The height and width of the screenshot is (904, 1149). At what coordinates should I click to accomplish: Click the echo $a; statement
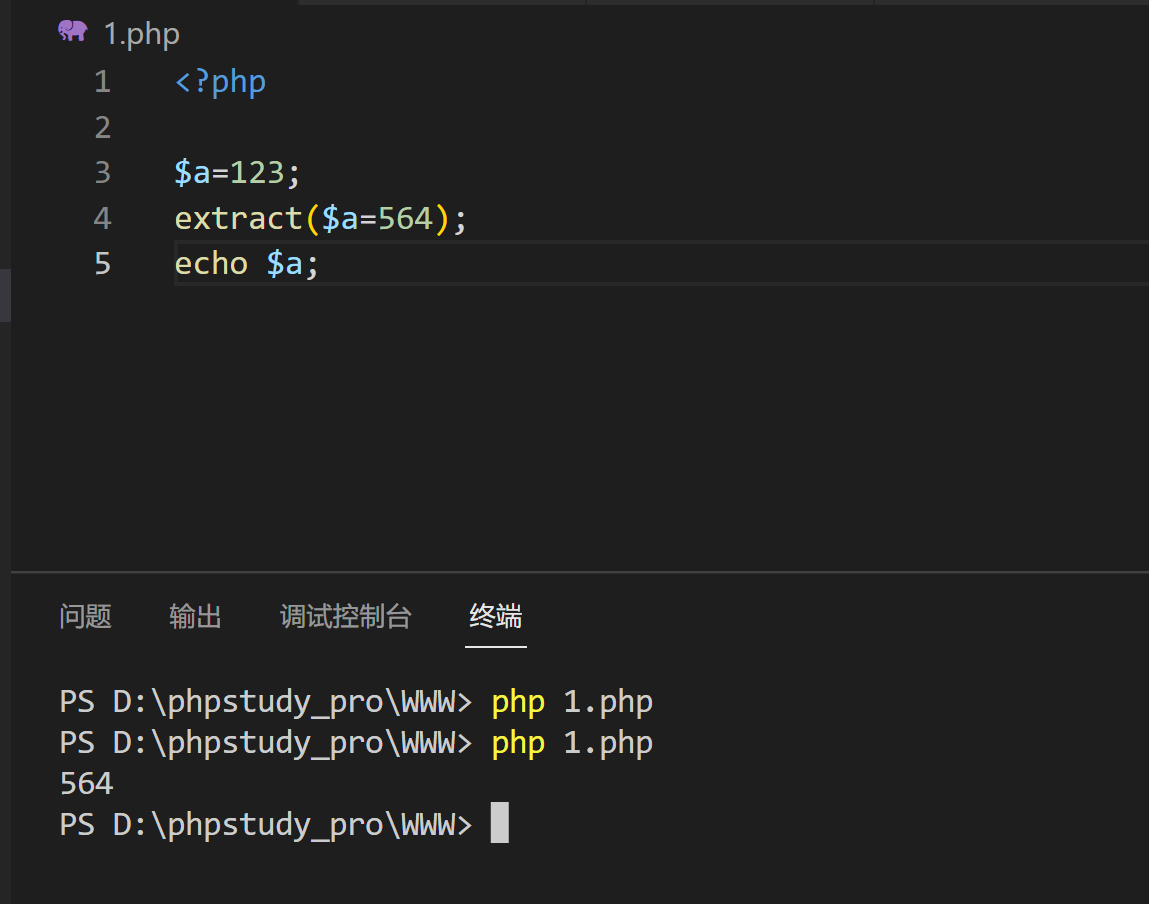coord(246,264)
